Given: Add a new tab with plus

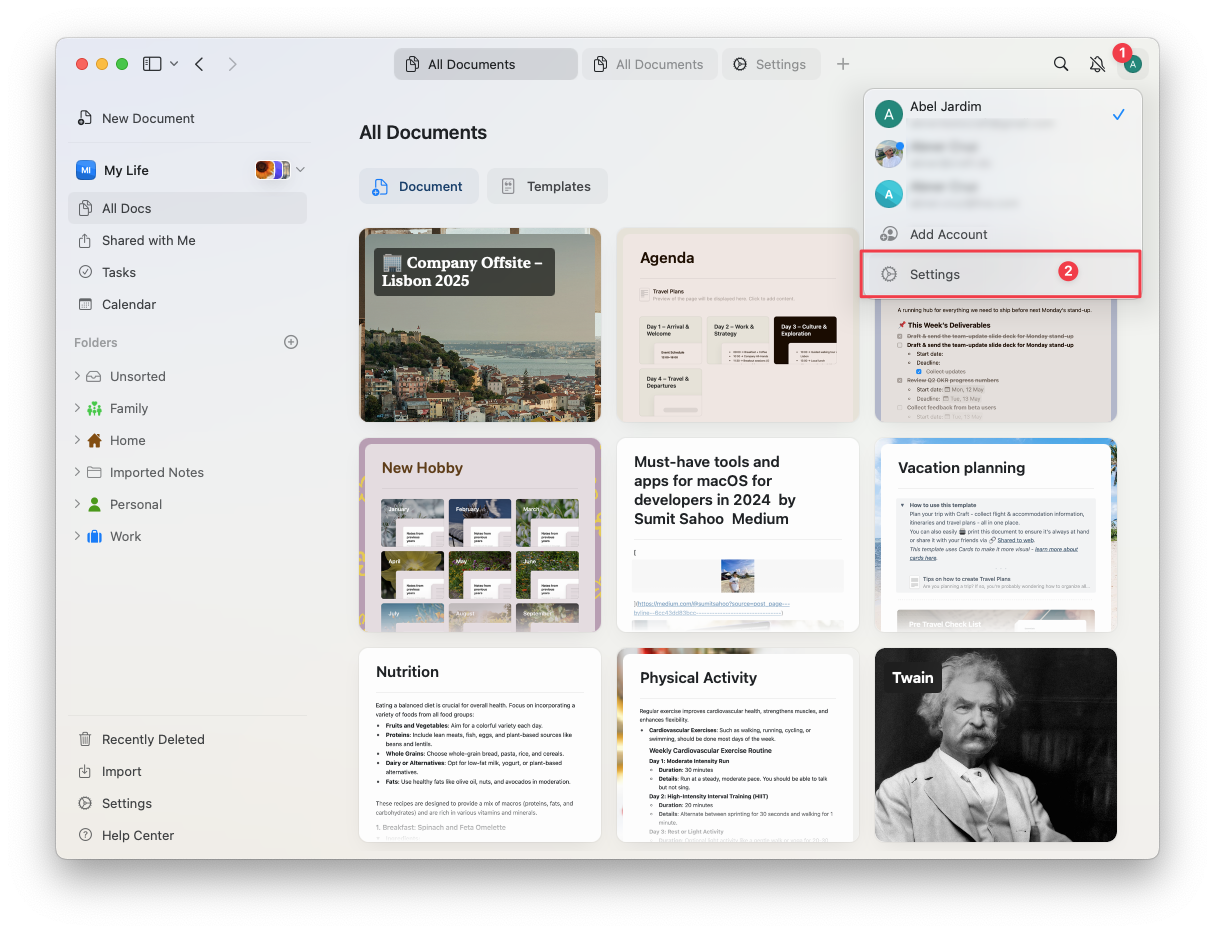Looking at the screenshot, I should click(843, 64).
